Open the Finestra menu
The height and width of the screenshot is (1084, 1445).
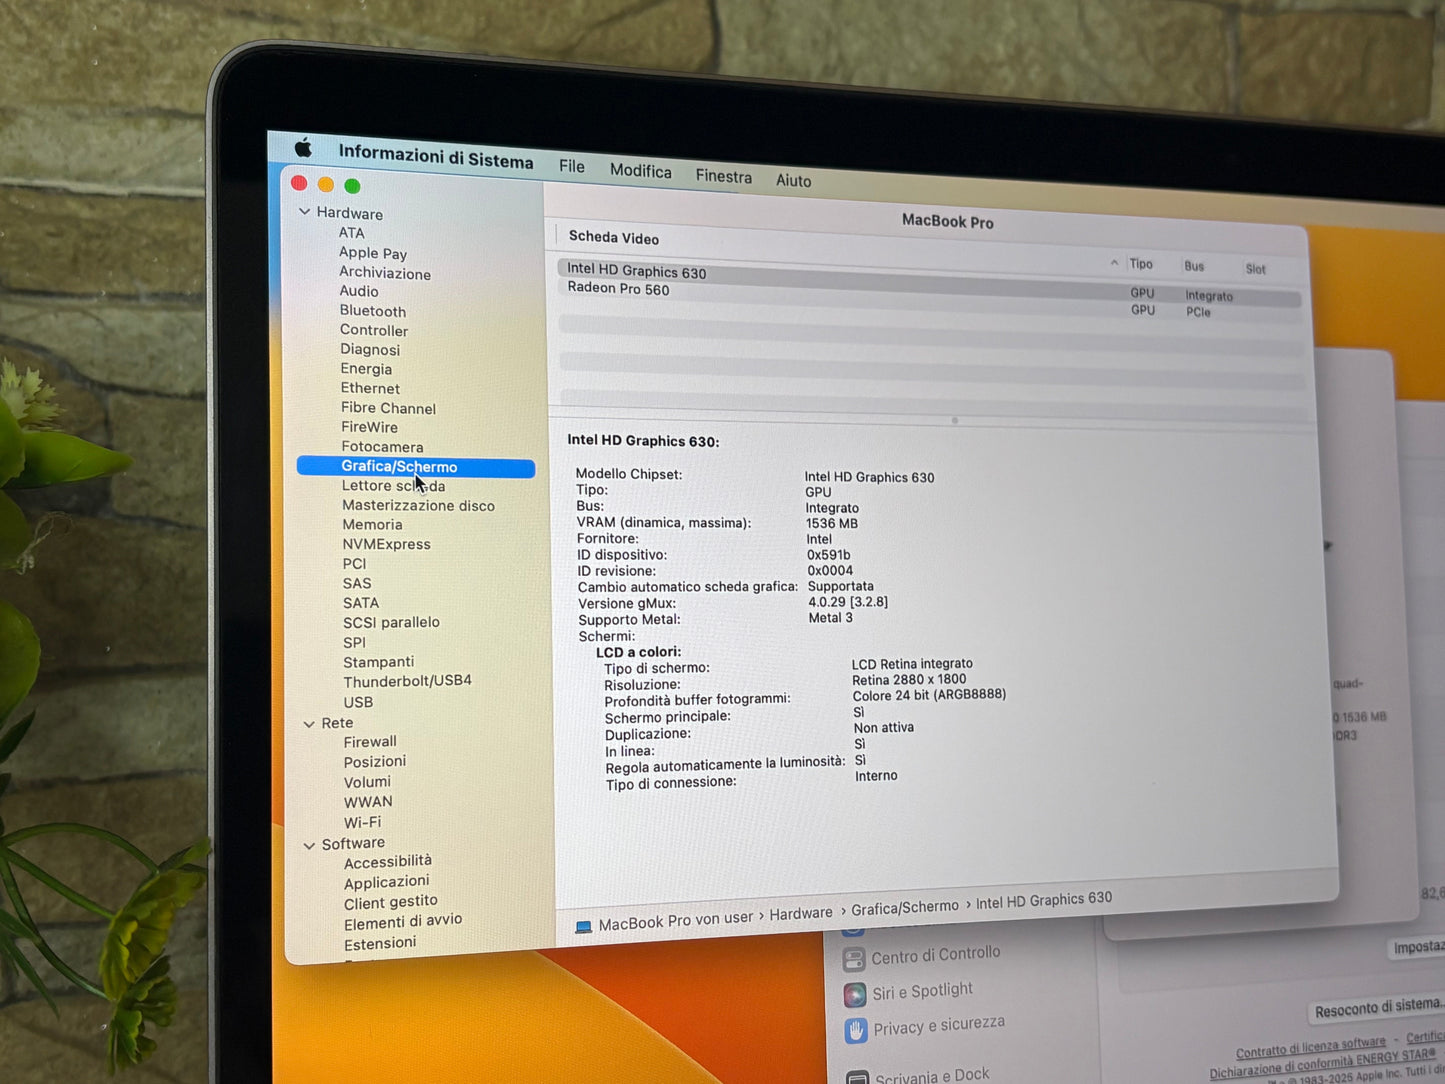[724, 176]
